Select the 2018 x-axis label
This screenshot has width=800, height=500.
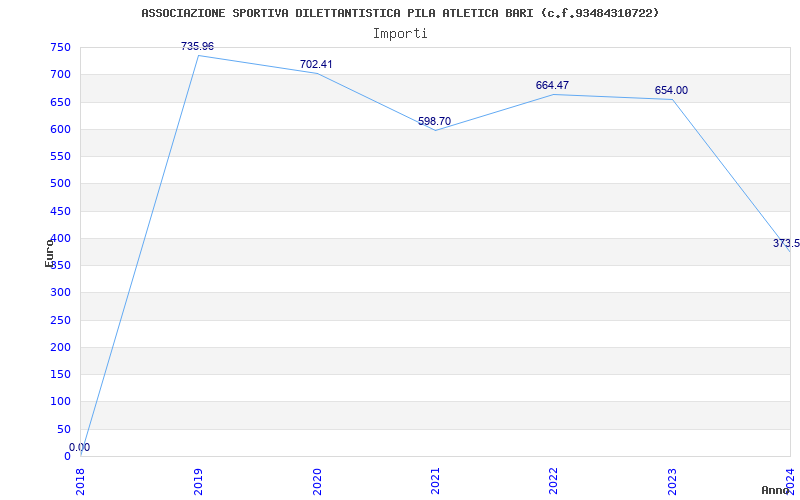[81, 481]
